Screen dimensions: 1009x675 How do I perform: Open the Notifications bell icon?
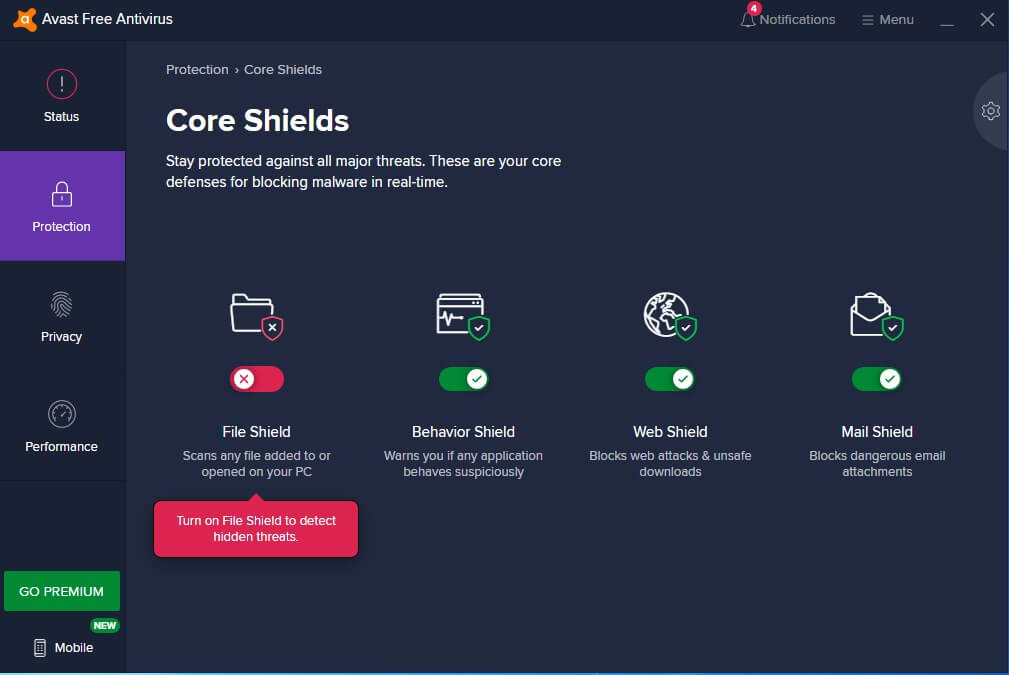click(x=747, y=20)
